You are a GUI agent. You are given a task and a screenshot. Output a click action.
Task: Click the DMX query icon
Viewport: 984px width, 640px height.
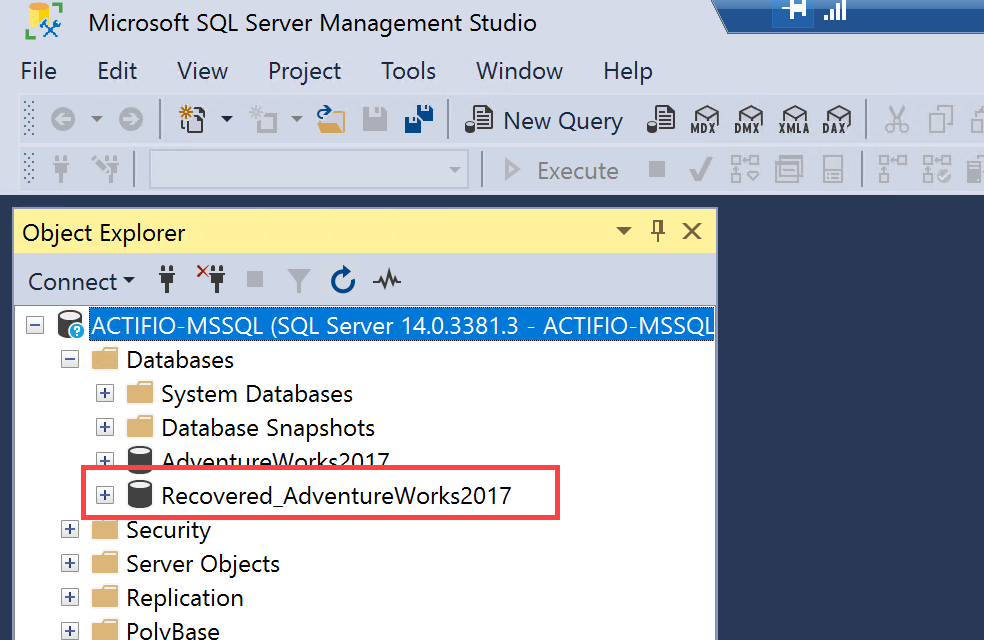(749, 119)
